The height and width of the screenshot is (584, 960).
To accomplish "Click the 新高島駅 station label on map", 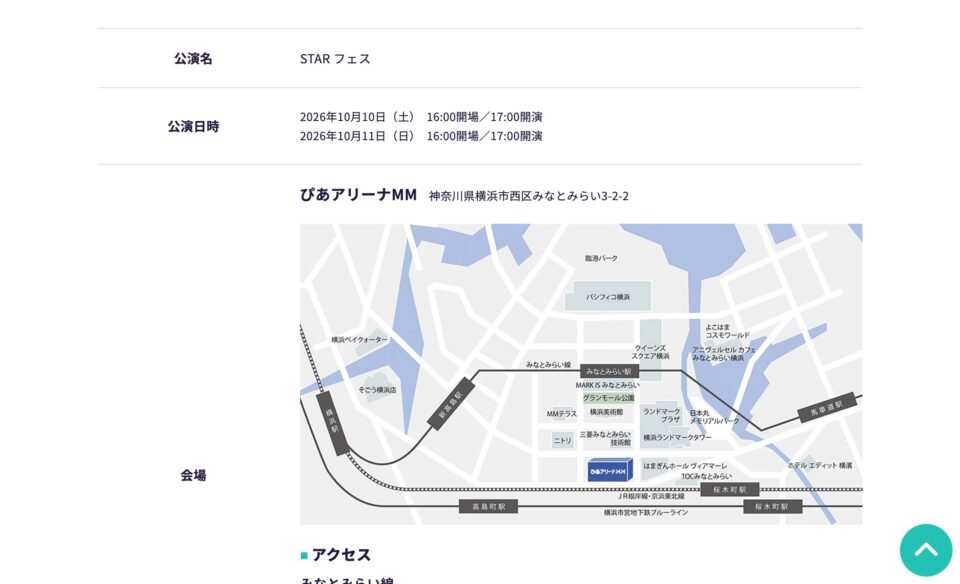I will click(x=451, y=403).
